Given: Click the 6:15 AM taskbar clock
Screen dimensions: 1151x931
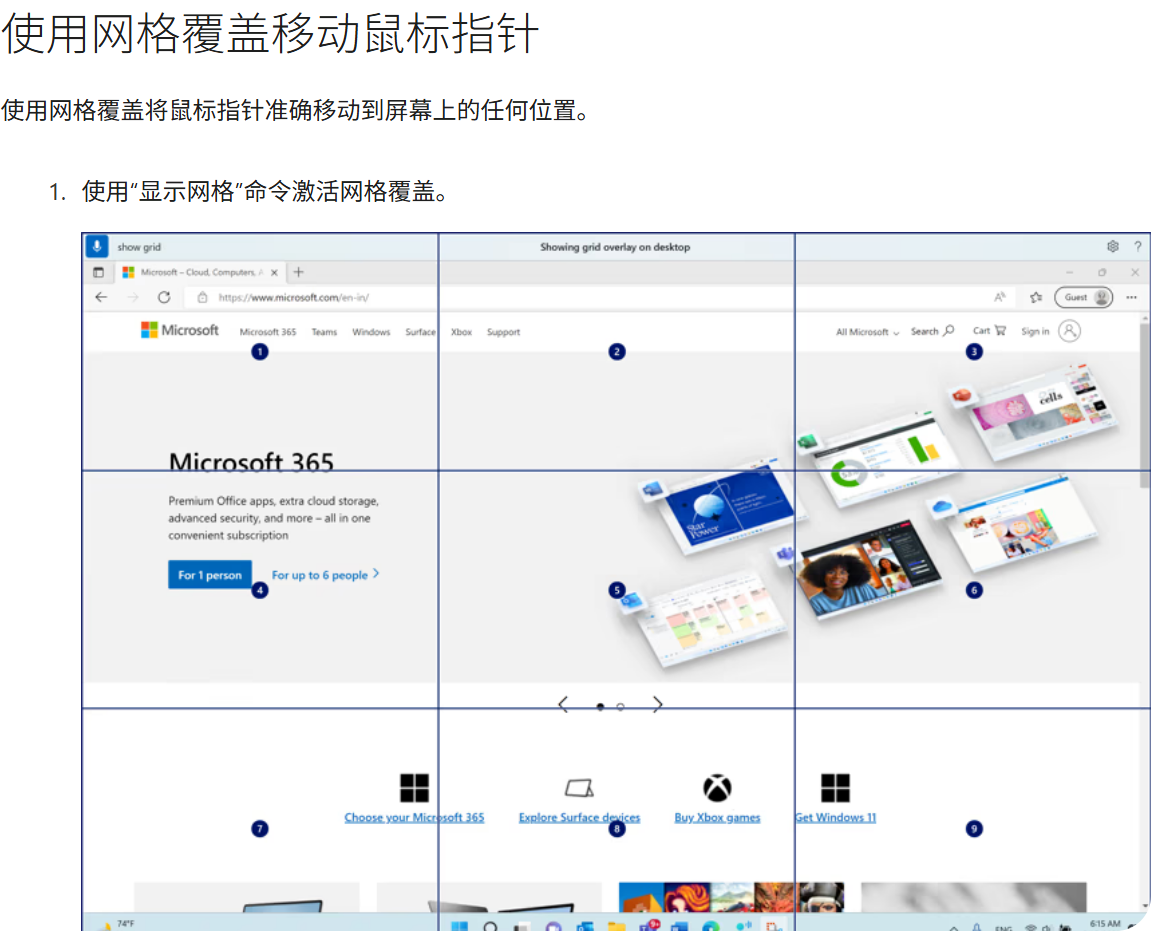Looking at the screenshot, I should (x=1105, y=924).
